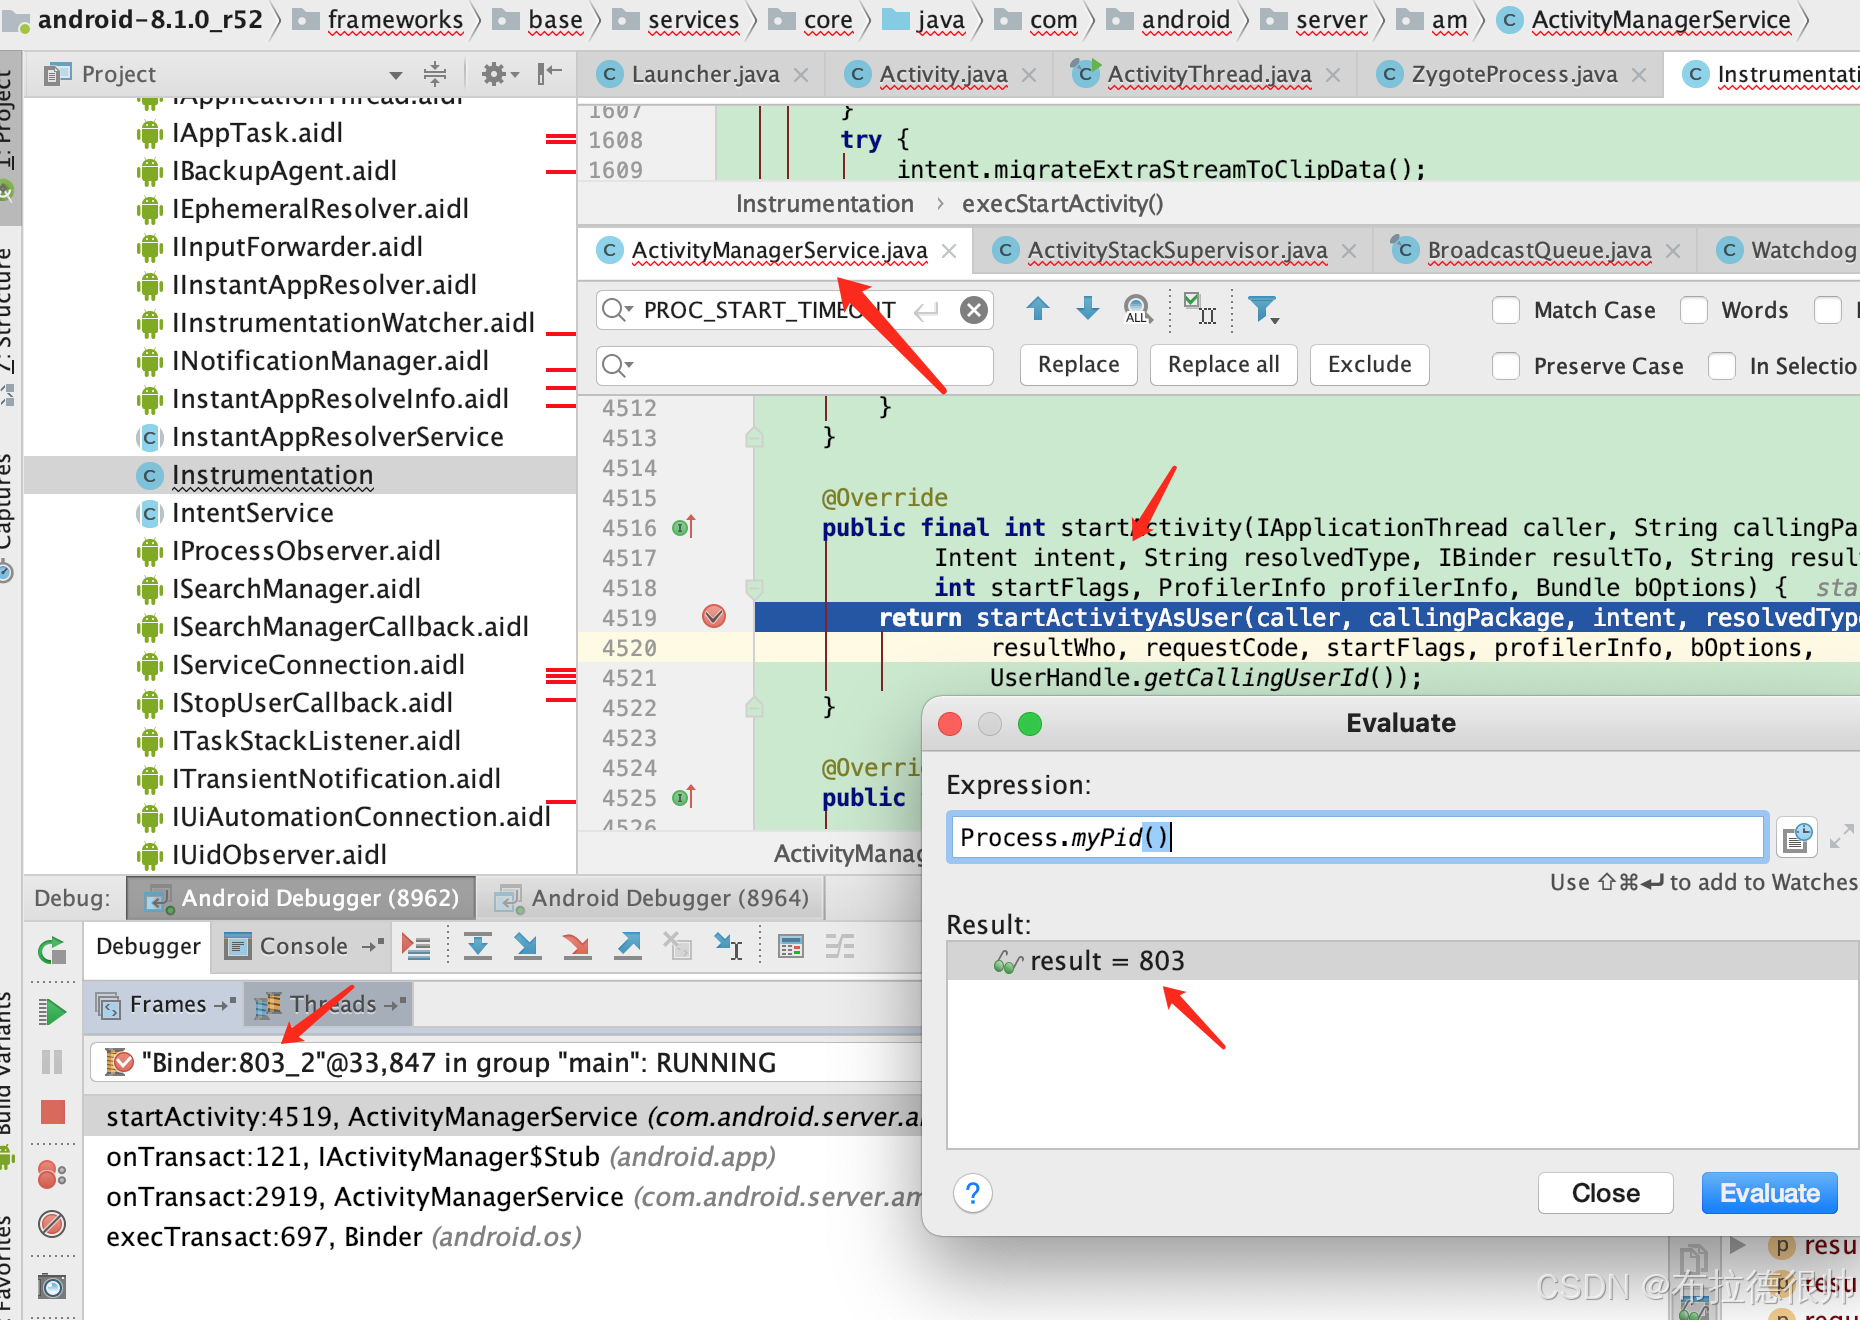This screenshot has width=1860, height=1320.
Task: Highlight all search matches with ALL icon
Action: click(x=1137, y=311)
